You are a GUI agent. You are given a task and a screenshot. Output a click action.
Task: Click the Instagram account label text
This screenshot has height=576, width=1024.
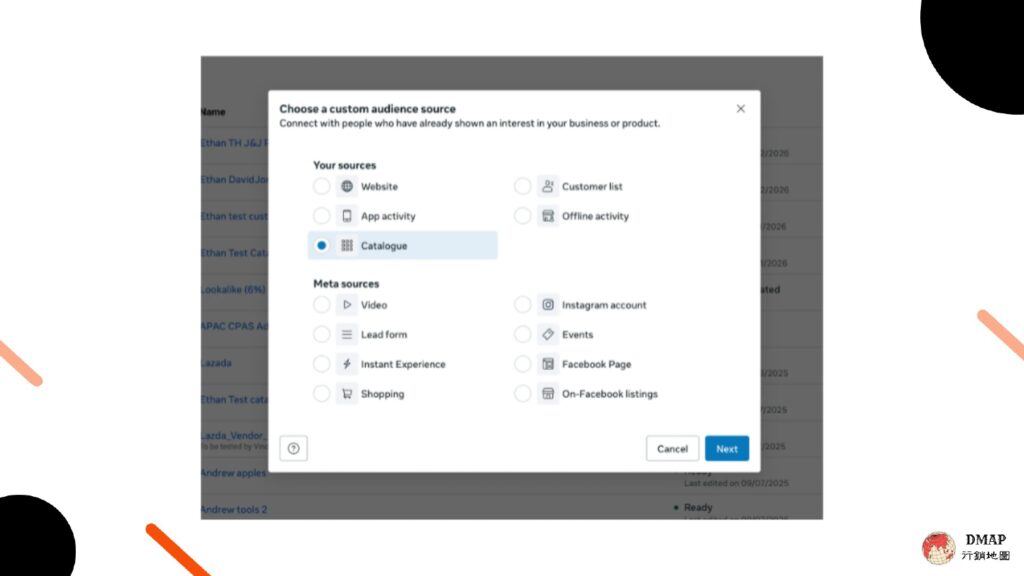tap(604, 305)
